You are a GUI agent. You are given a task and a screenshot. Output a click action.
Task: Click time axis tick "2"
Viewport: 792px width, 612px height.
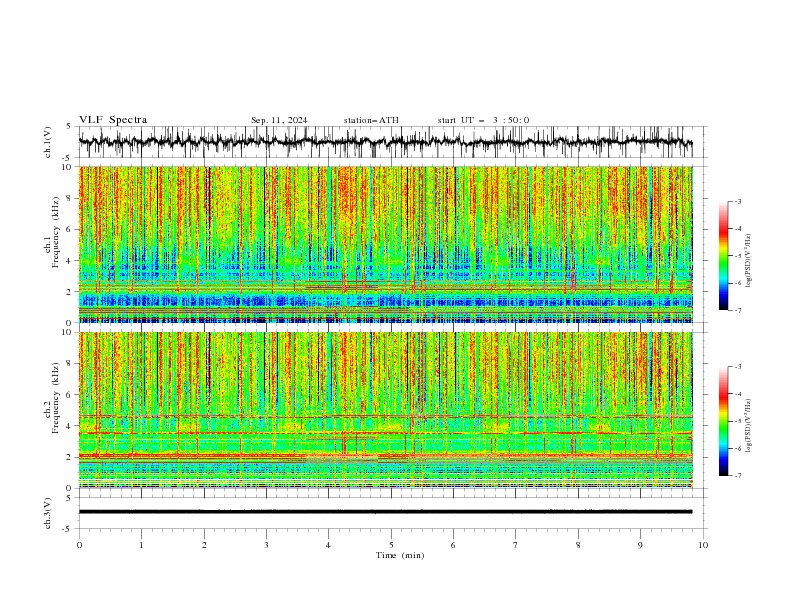[x=204, y=545]
